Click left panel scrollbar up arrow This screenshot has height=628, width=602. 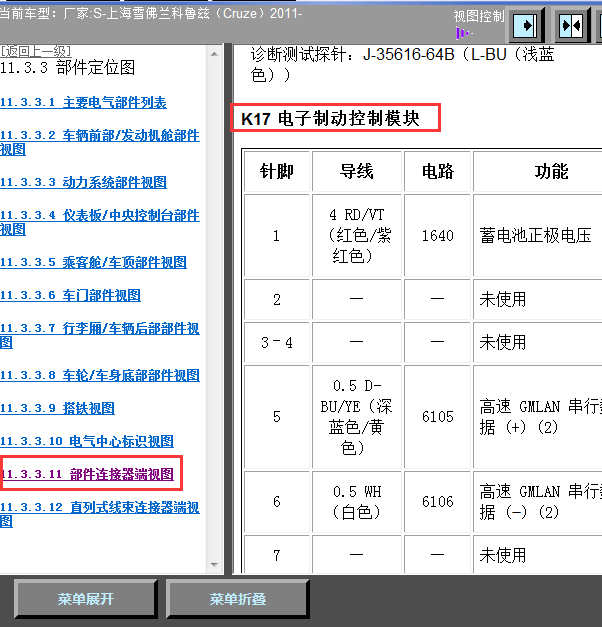tap(214, 54)
